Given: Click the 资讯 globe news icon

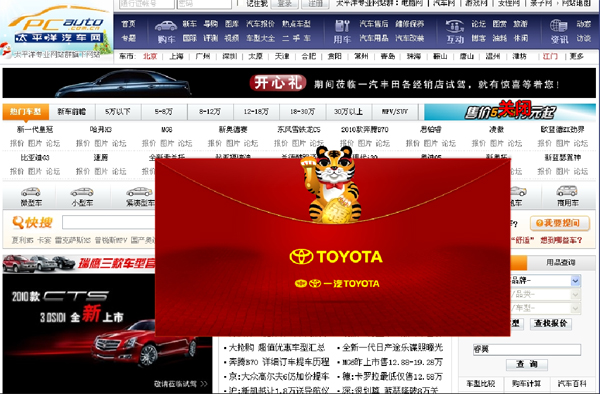Looking at the screenshot, I should [558, 26].
